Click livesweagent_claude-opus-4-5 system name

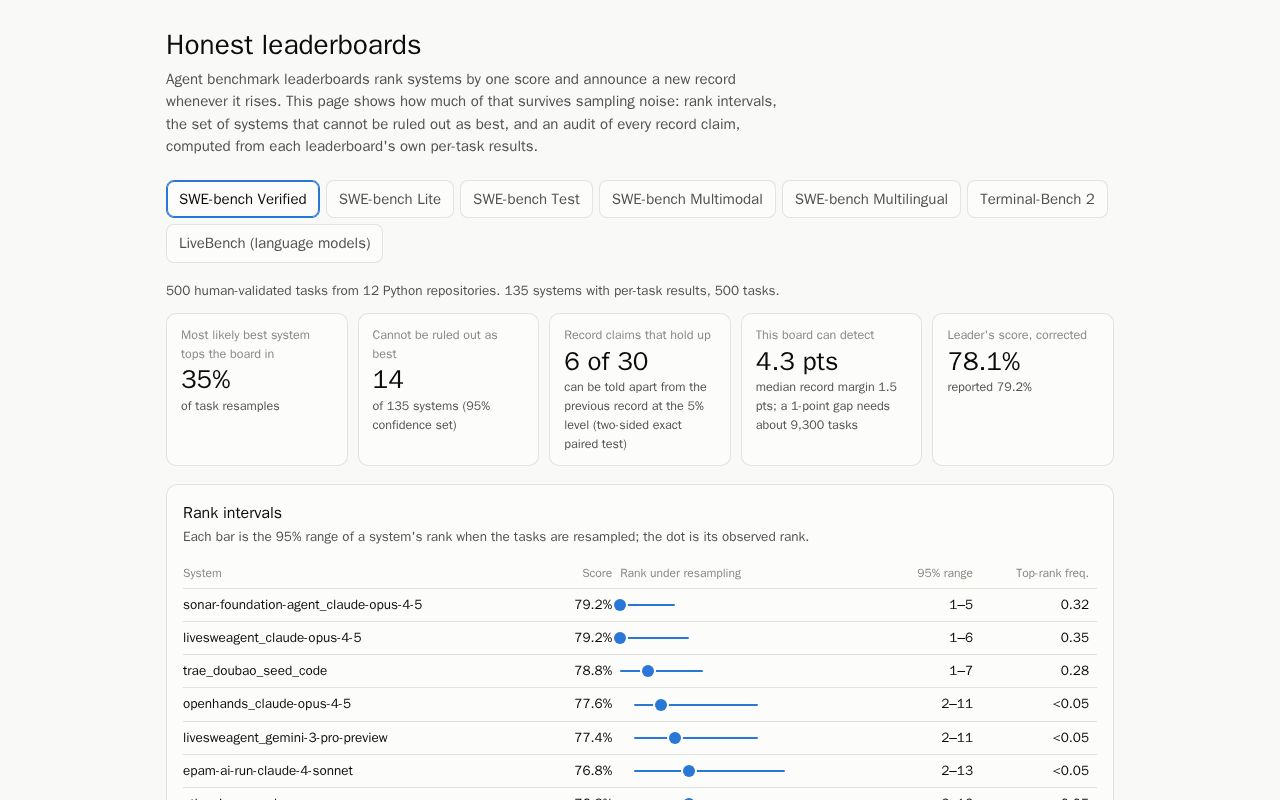coord(272,638)
